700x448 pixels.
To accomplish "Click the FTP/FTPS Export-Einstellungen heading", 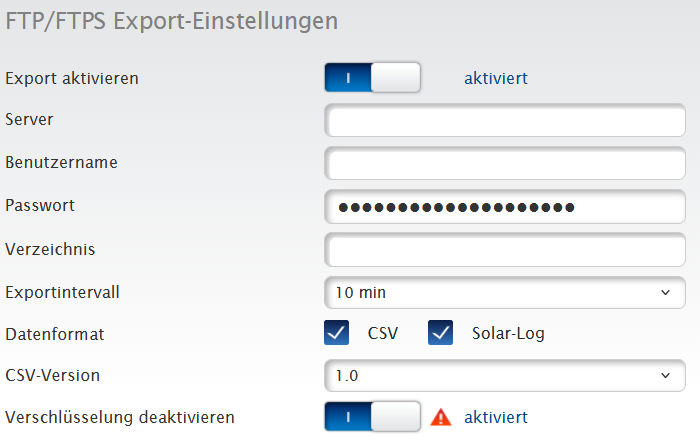I will (171, 21).
